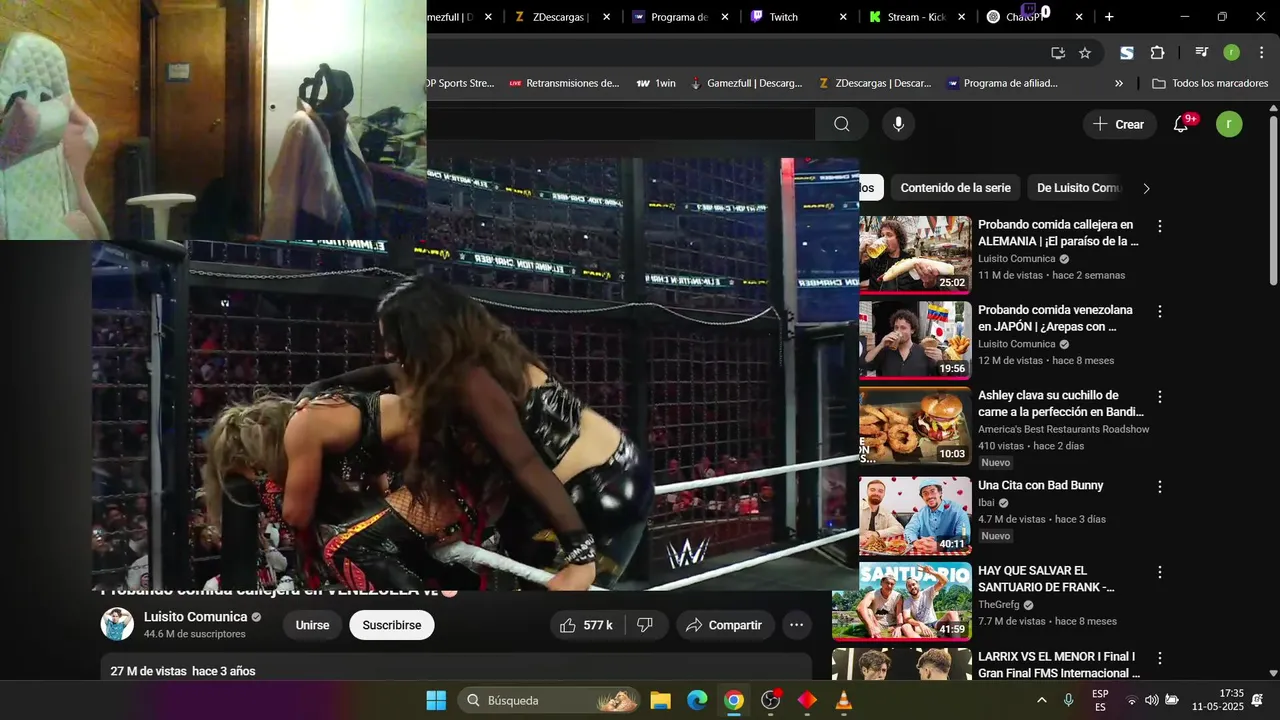This screenshot has width=1280, height=720.
Task: Click Suscribirse to Luisito Comunica
Action: pos(391,625)
